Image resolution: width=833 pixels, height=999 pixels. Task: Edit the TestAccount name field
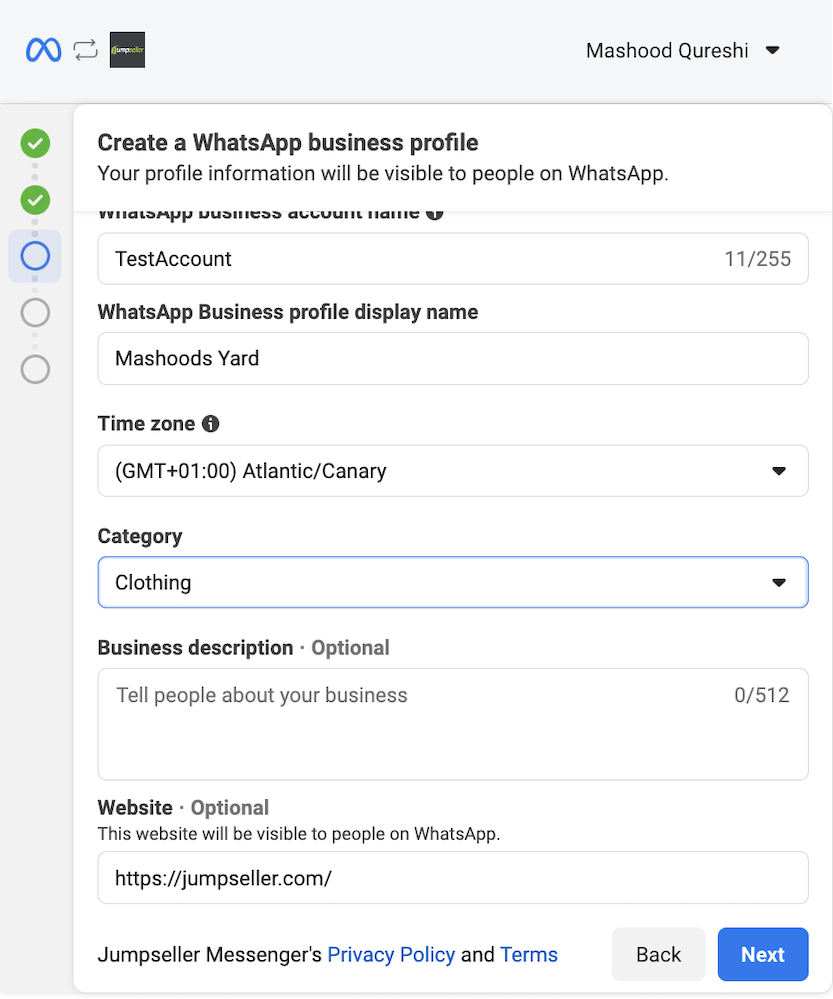coord(410,259)
